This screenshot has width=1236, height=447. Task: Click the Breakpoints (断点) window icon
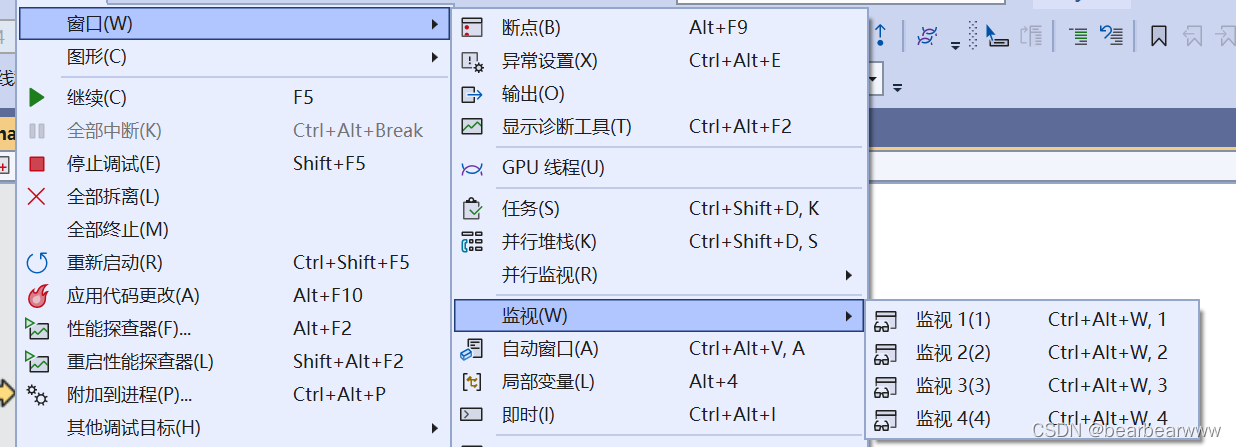(472, 28)
